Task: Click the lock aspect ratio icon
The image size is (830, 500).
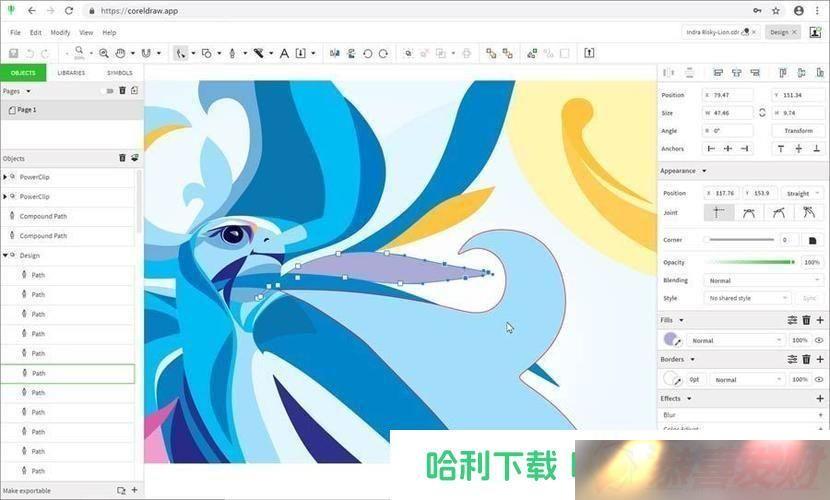Action: coord(762,113)
